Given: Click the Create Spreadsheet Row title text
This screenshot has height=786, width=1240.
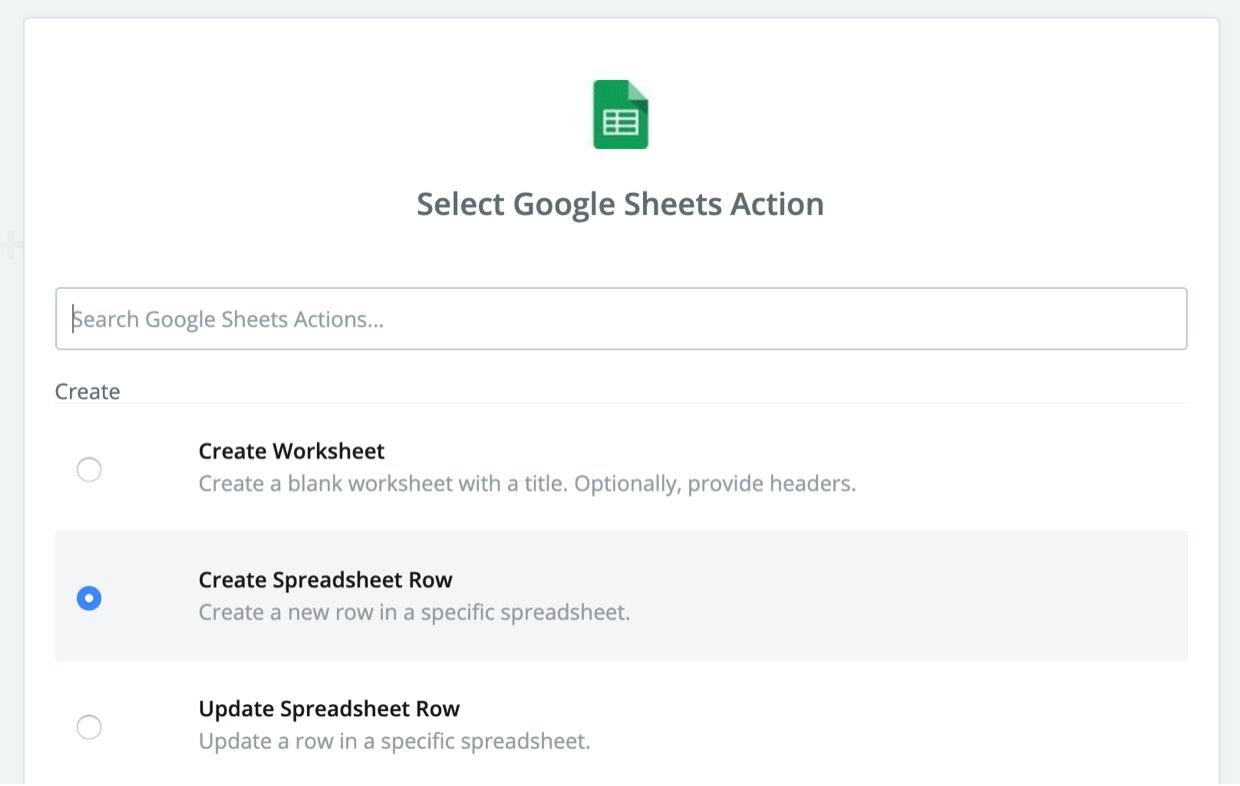Looking at the screenshot, I should coord(326,580).
